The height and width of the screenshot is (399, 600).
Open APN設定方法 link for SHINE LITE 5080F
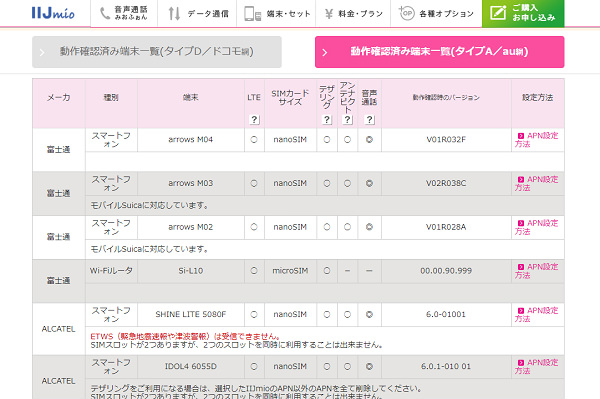[536, 314]
